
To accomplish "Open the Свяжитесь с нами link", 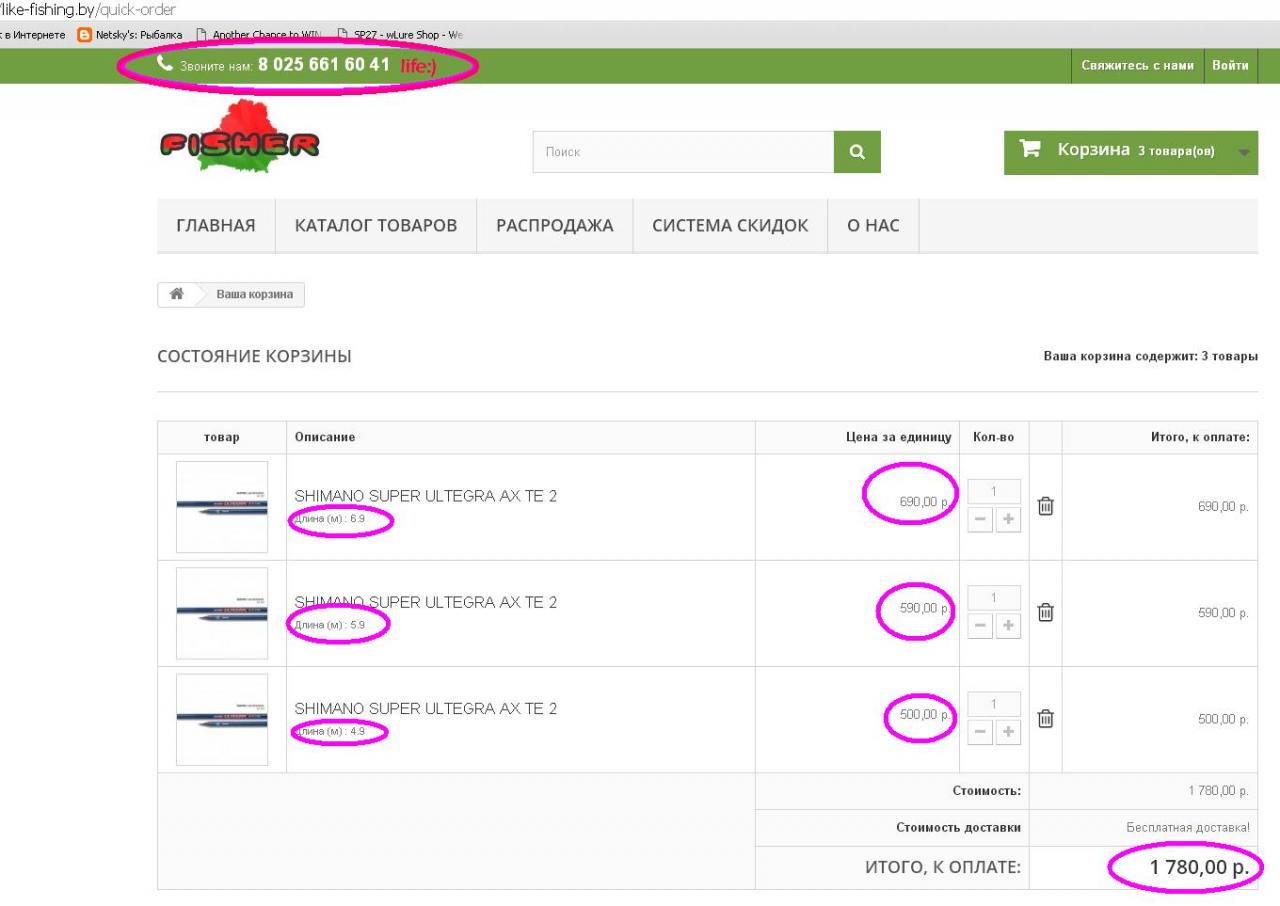I will [1137, 65].
